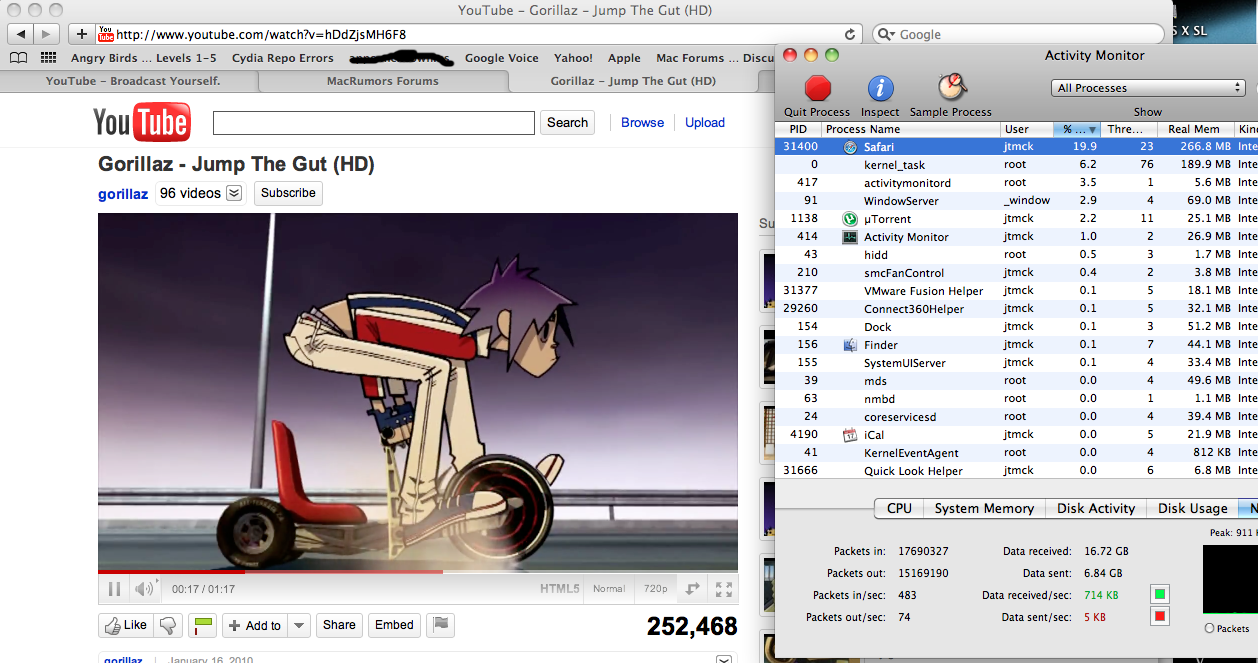Subscribe to the gorillaz channel
The height and width of the screenshot is (663, 1258).
coord(288,193)
